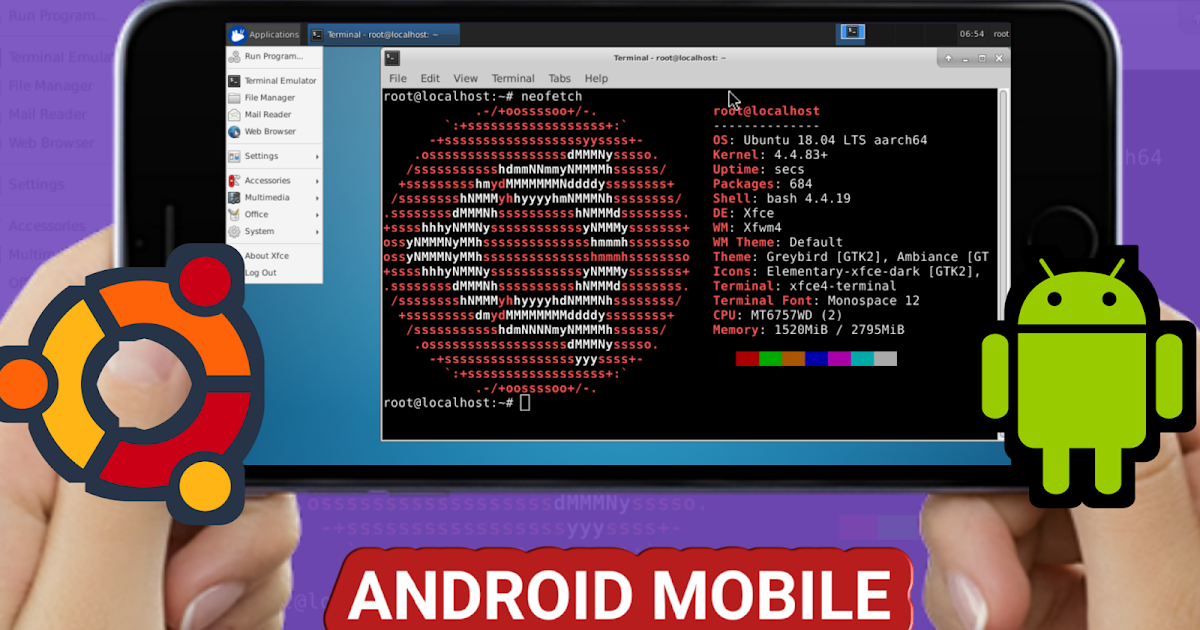
Task: Click the neofetch command text
Action: click(552, 96)
